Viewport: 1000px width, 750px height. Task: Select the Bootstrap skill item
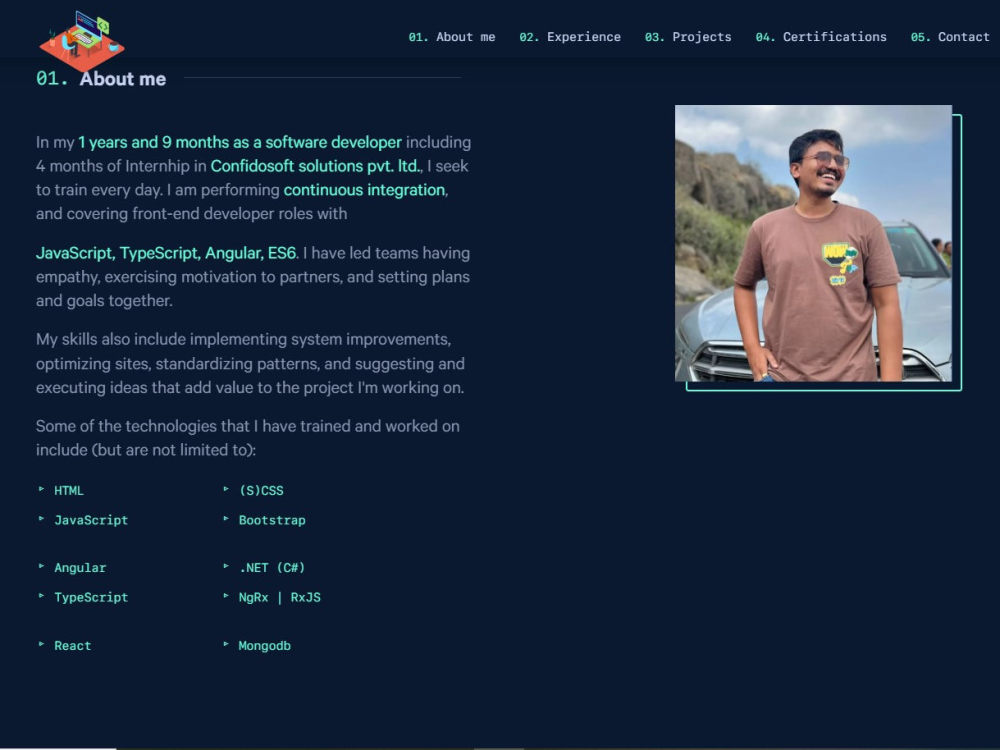tap(272, 520)
